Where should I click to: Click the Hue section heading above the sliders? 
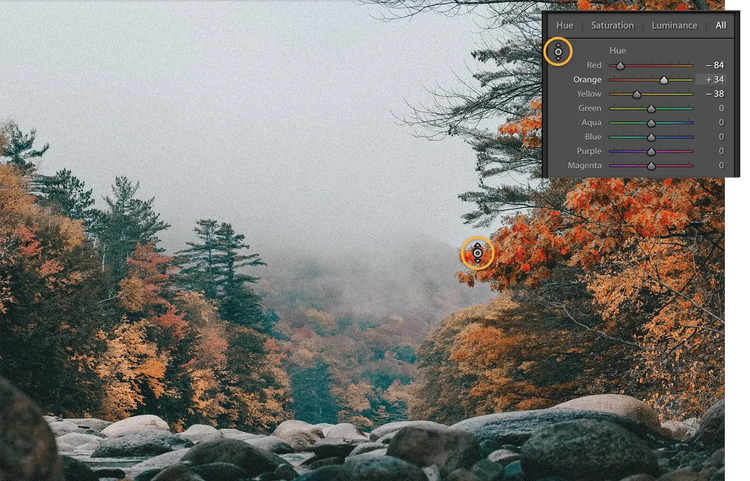(618, 50)
